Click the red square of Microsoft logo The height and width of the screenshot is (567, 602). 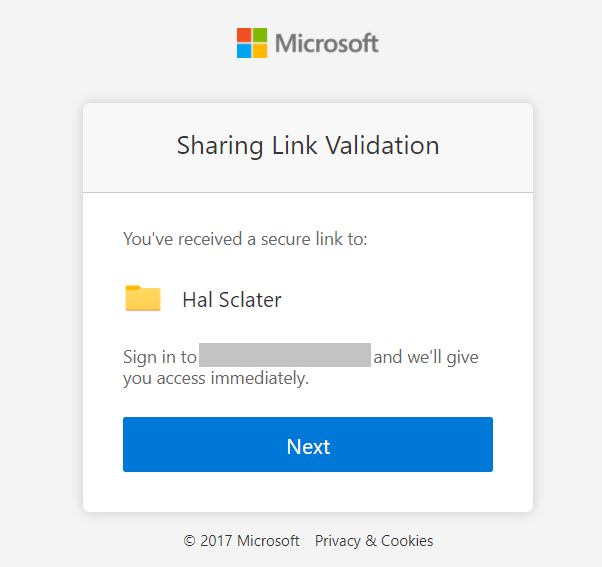244,35
